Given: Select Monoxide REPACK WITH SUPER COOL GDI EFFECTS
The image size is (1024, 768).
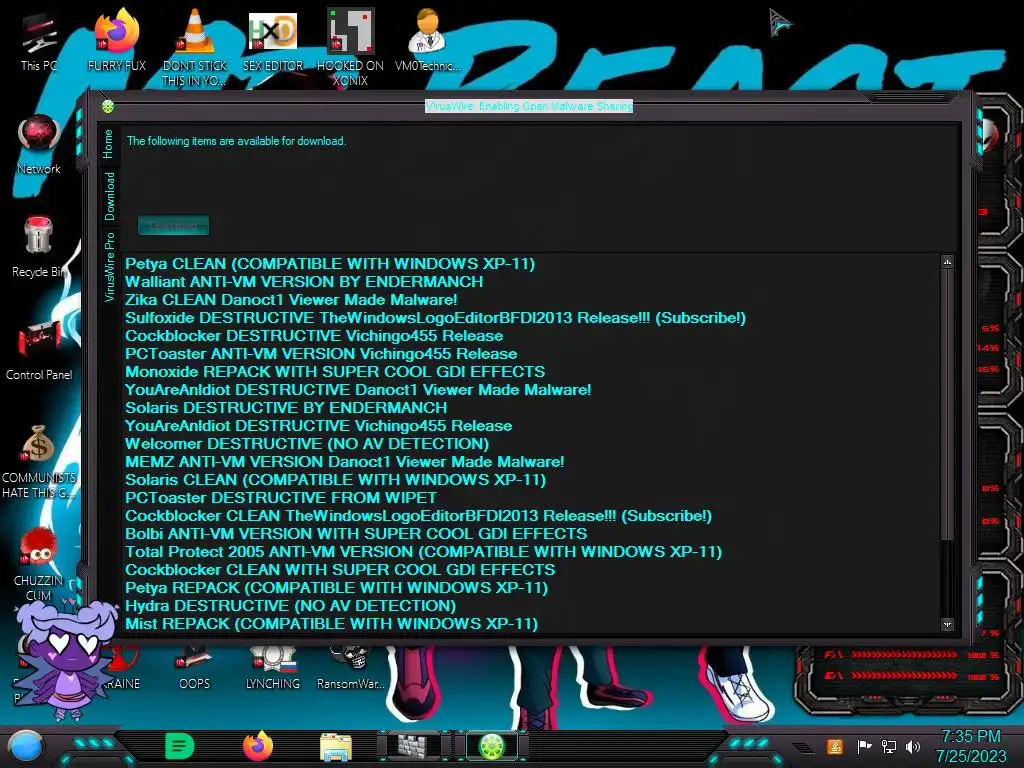Looking at the screenshot, I should point(335,372).
